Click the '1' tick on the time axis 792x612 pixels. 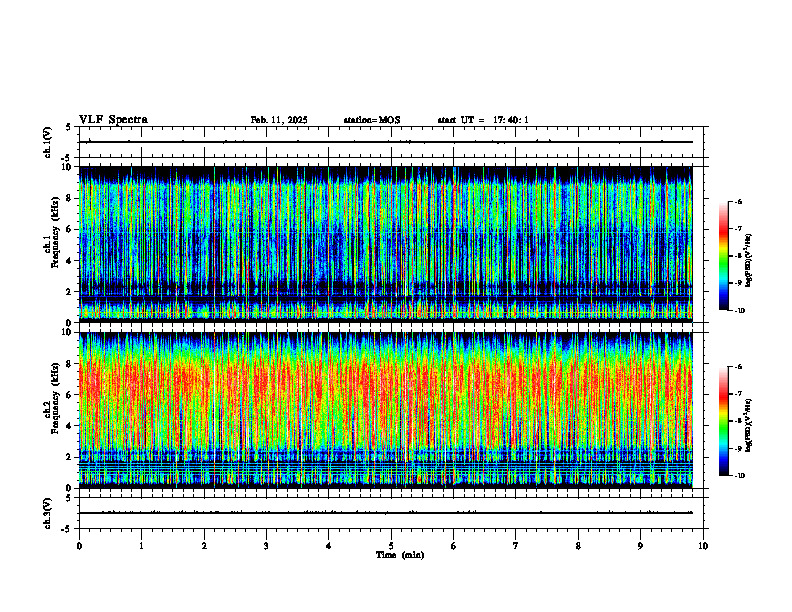click(141, 546)
